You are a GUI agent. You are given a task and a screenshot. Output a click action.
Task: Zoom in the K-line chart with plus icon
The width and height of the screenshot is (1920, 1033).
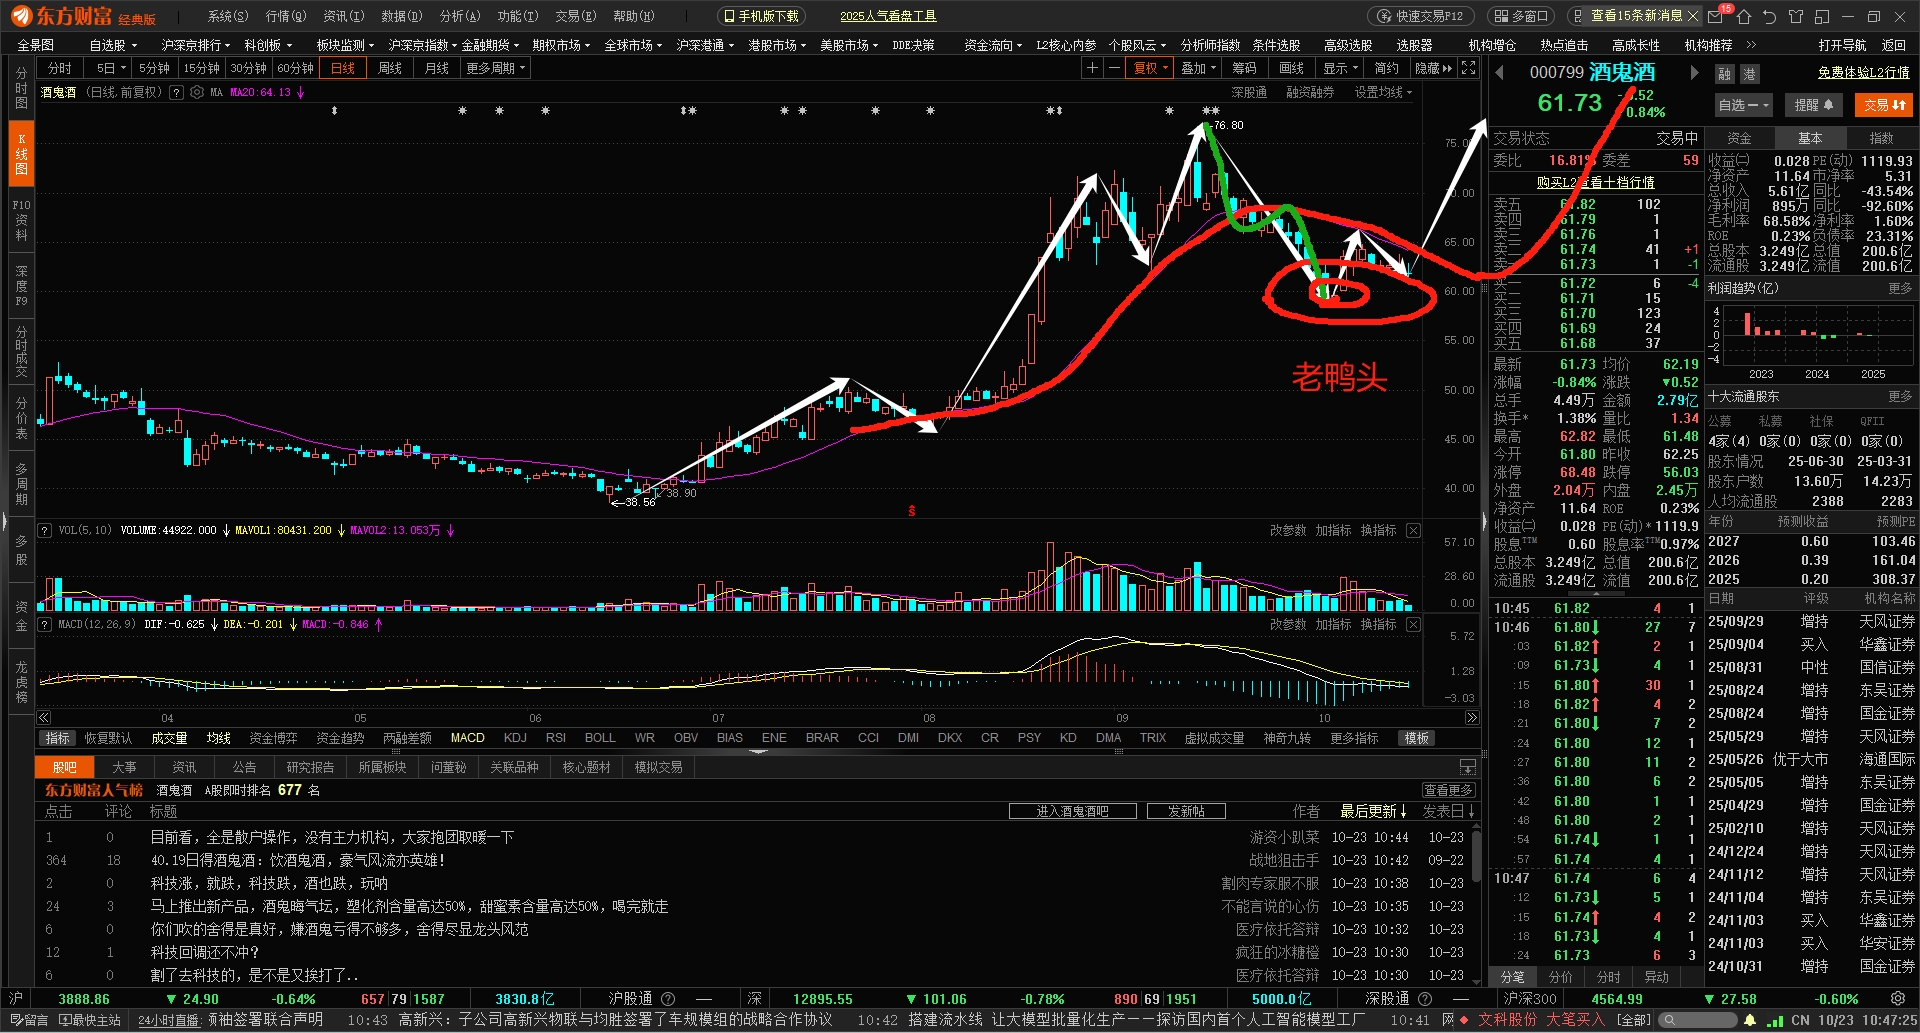1092,68
